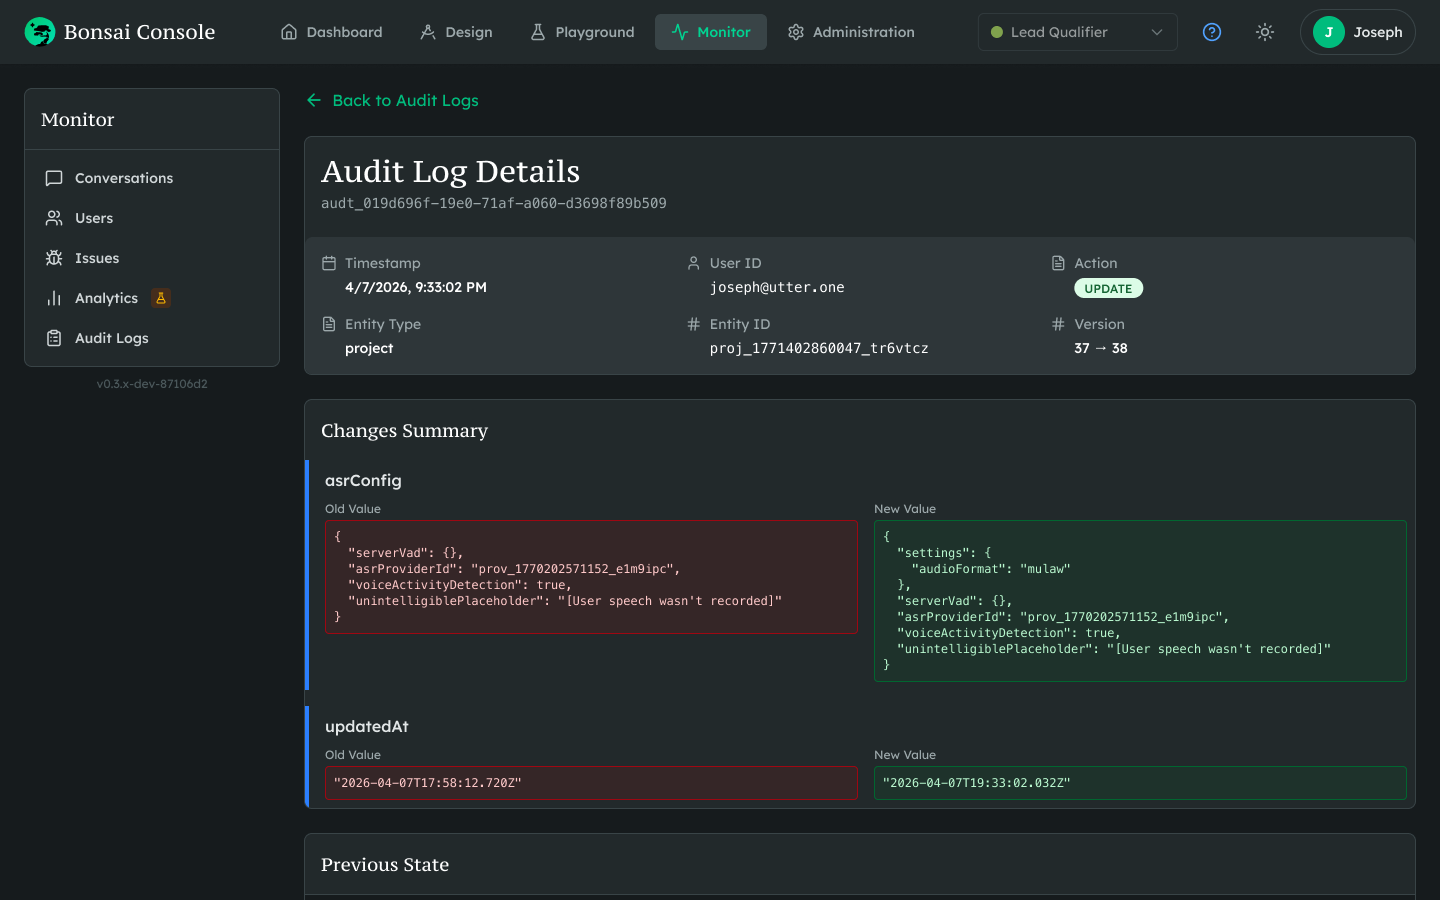
Task: Click the UPDATE action badge
Action: [1108, 288]
